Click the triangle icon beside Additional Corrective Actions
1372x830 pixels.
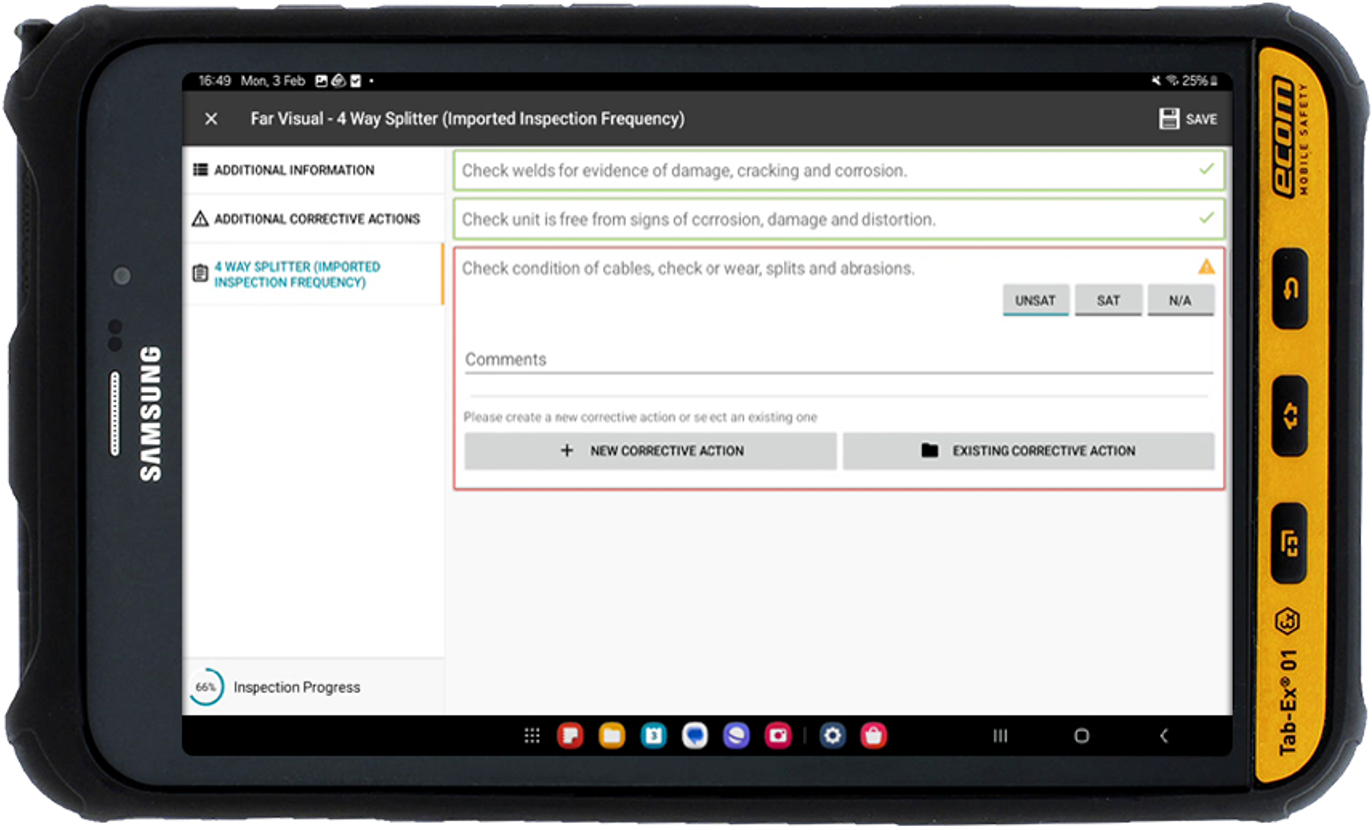[200, 219]
